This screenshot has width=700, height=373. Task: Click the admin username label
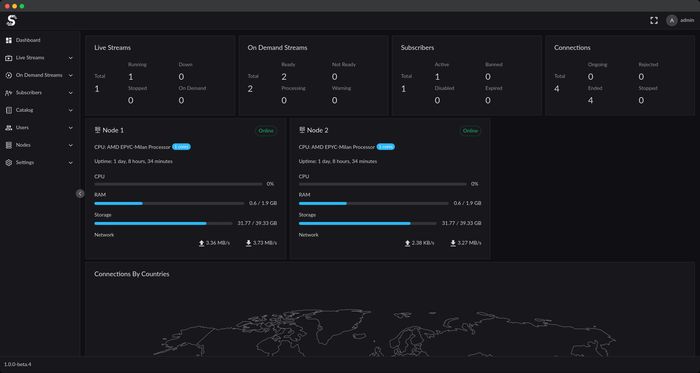(688, 21)
